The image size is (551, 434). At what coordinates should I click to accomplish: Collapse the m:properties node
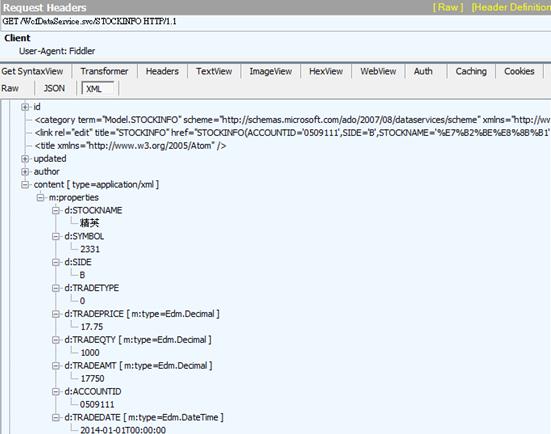pos(40,198)
